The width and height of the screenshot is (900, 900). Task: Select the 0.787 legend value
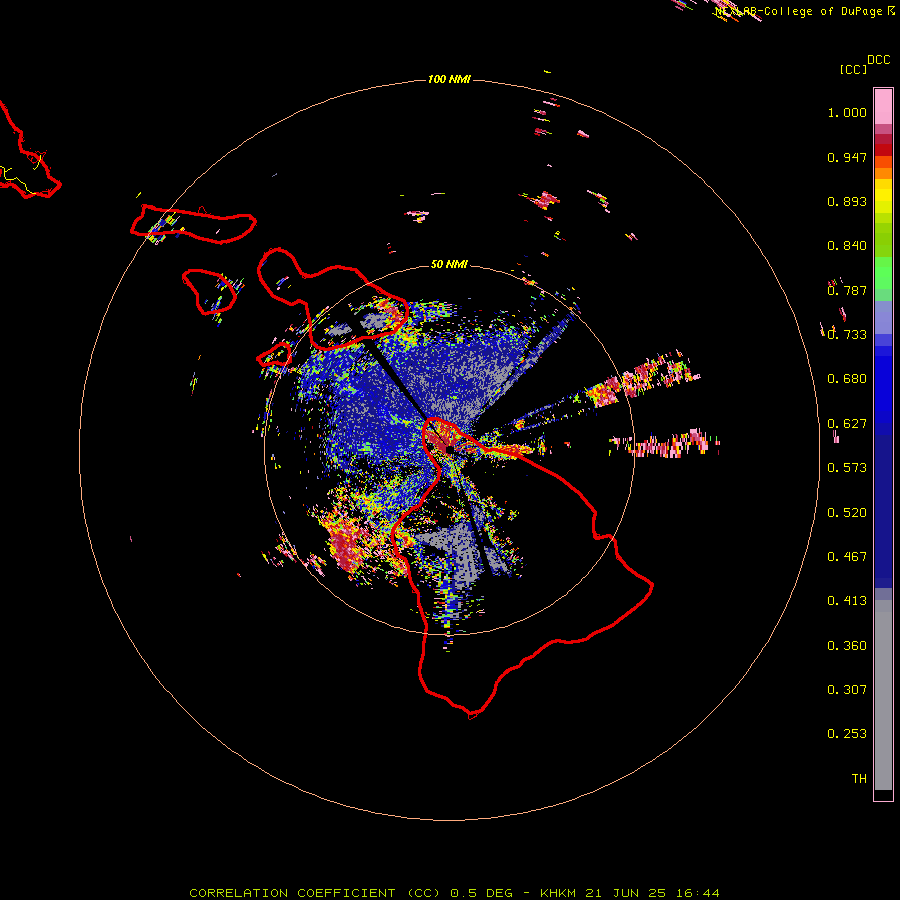(x=847, y=290)
